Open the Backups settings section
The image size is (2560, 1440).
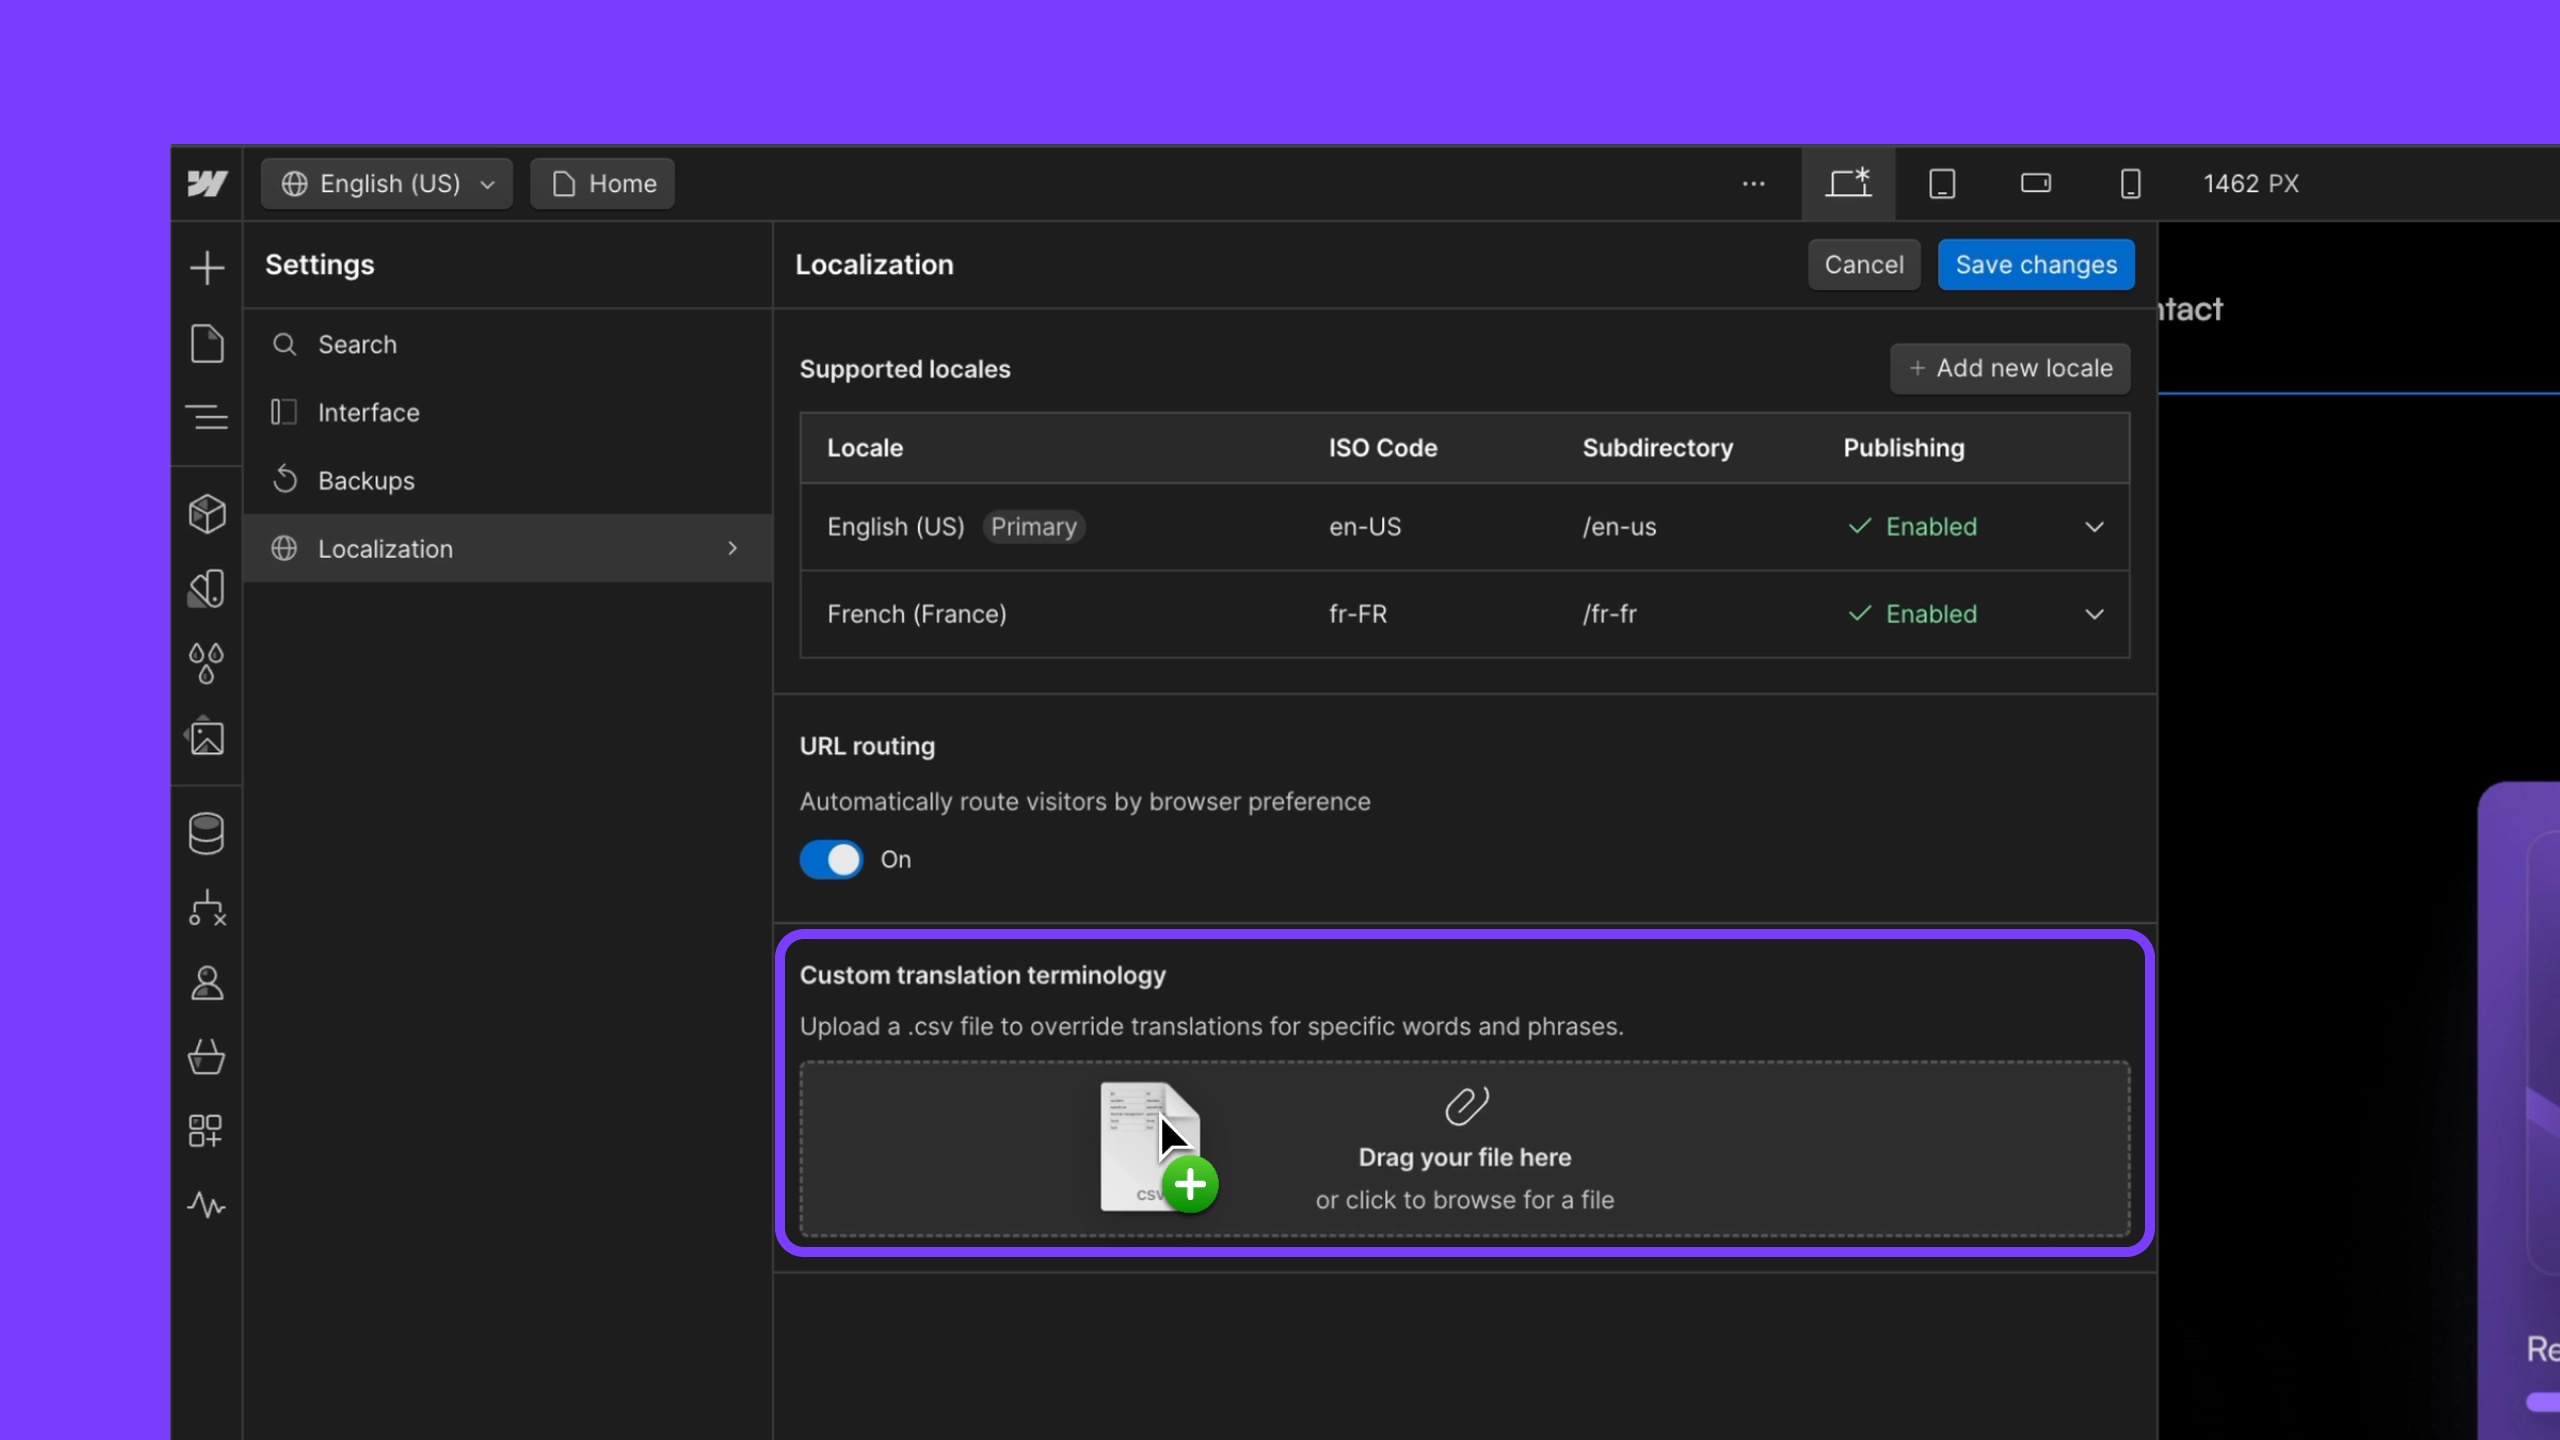[366, 481]
